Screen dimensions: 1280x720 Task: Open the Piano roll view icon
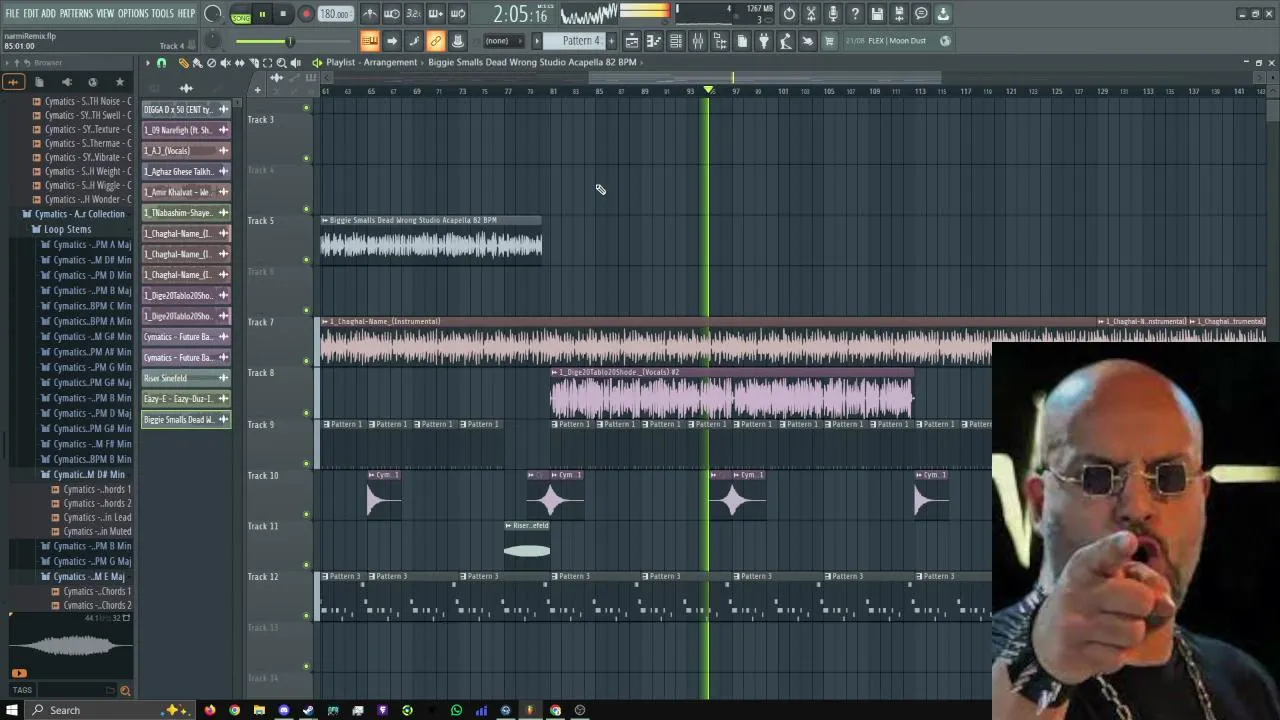point(654,41)
